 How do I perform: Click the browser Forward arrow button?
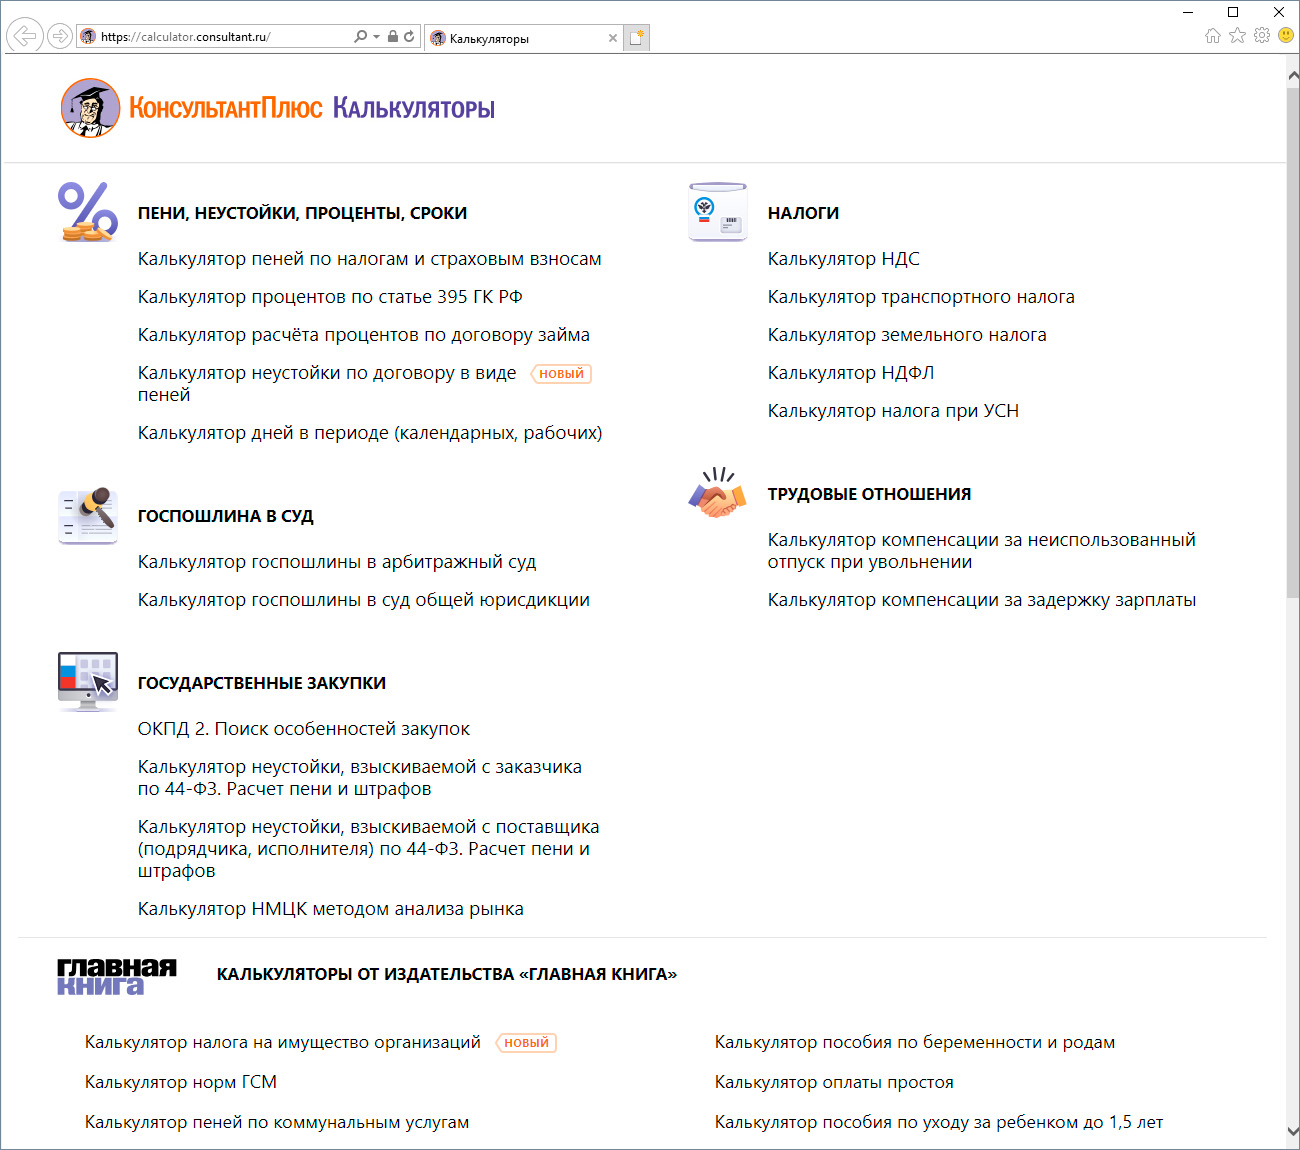[60, 37]
